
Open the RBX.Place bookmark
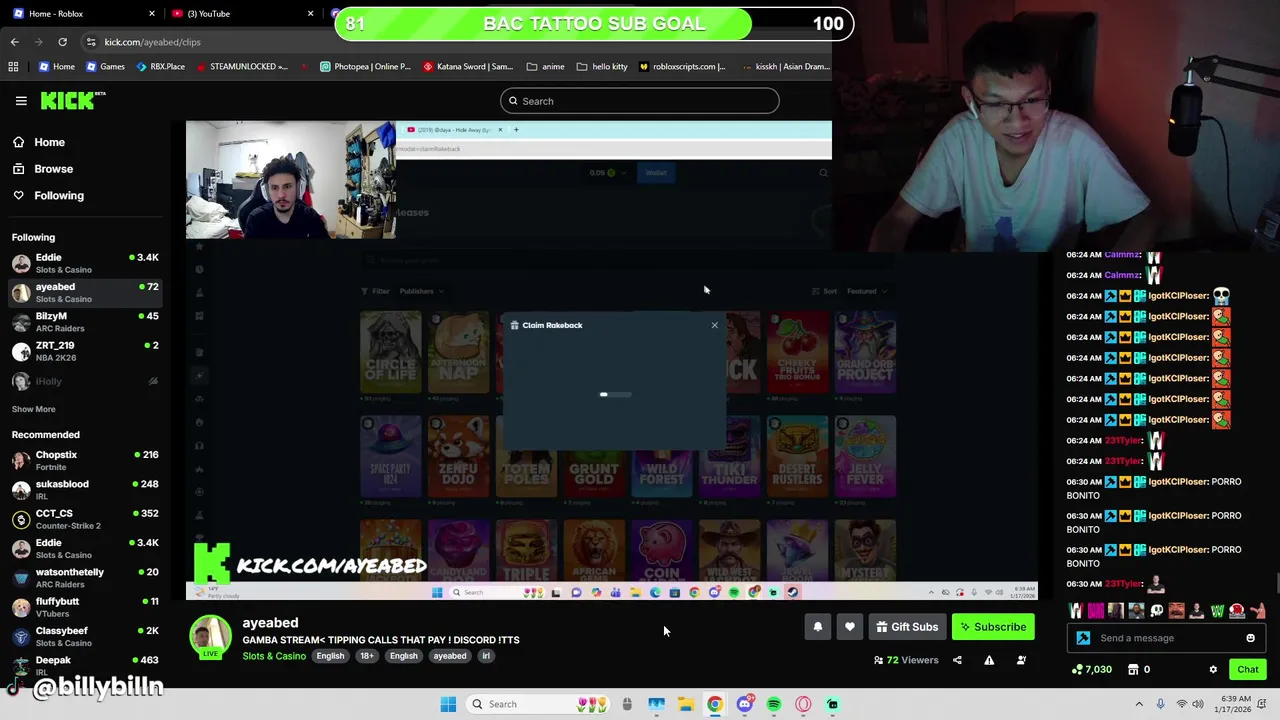click(x=160, y=67)
